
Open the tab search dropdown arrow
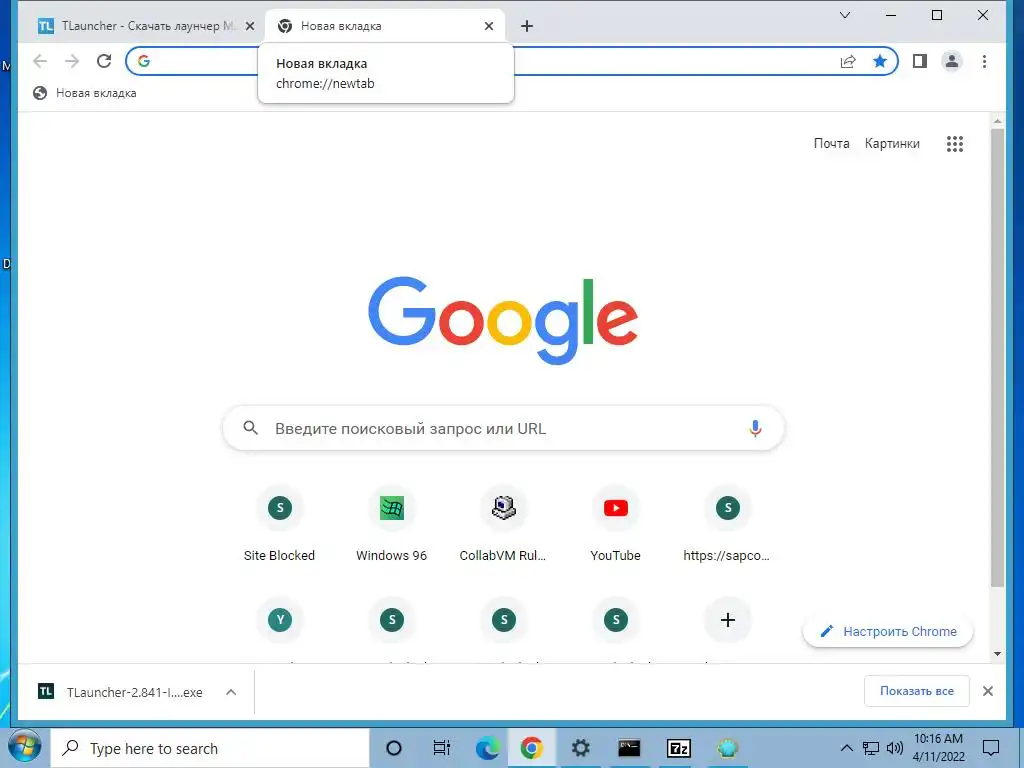coord(844,15)
